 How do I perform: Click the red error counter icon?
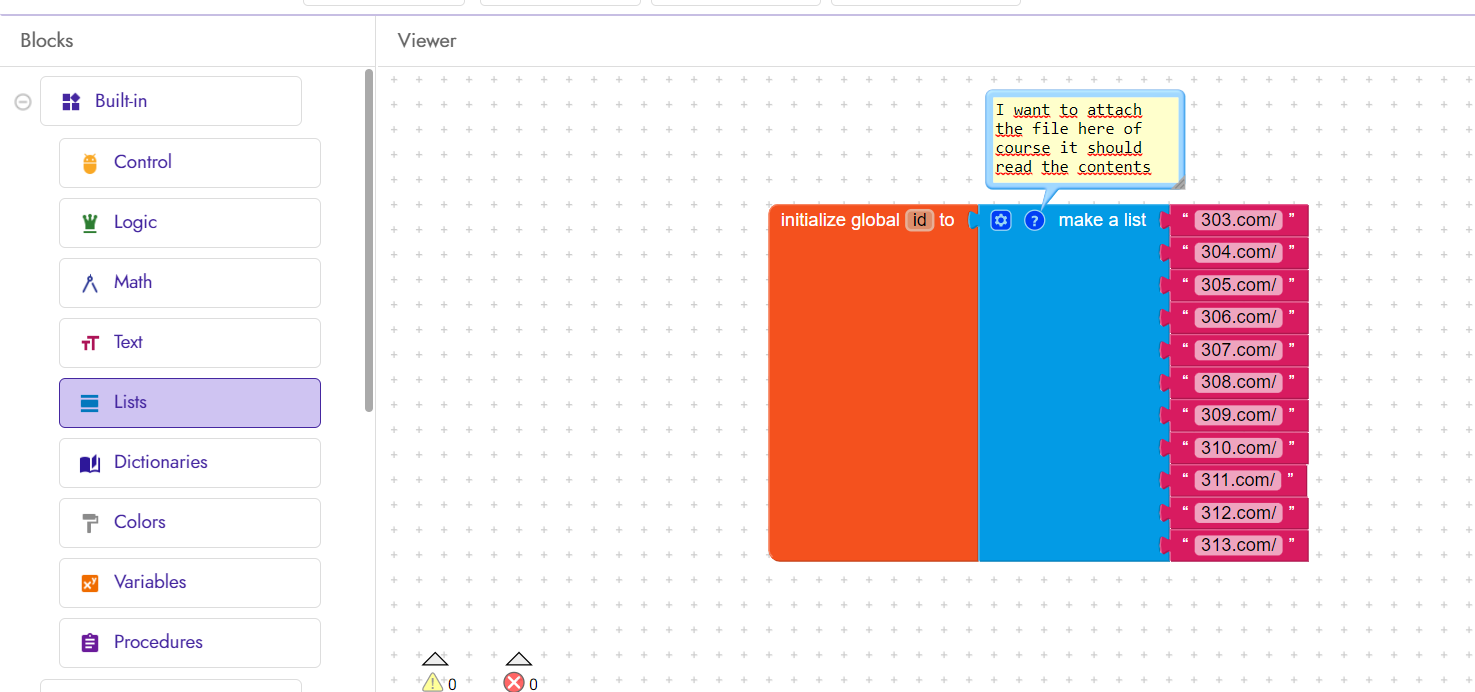[514, 683]
